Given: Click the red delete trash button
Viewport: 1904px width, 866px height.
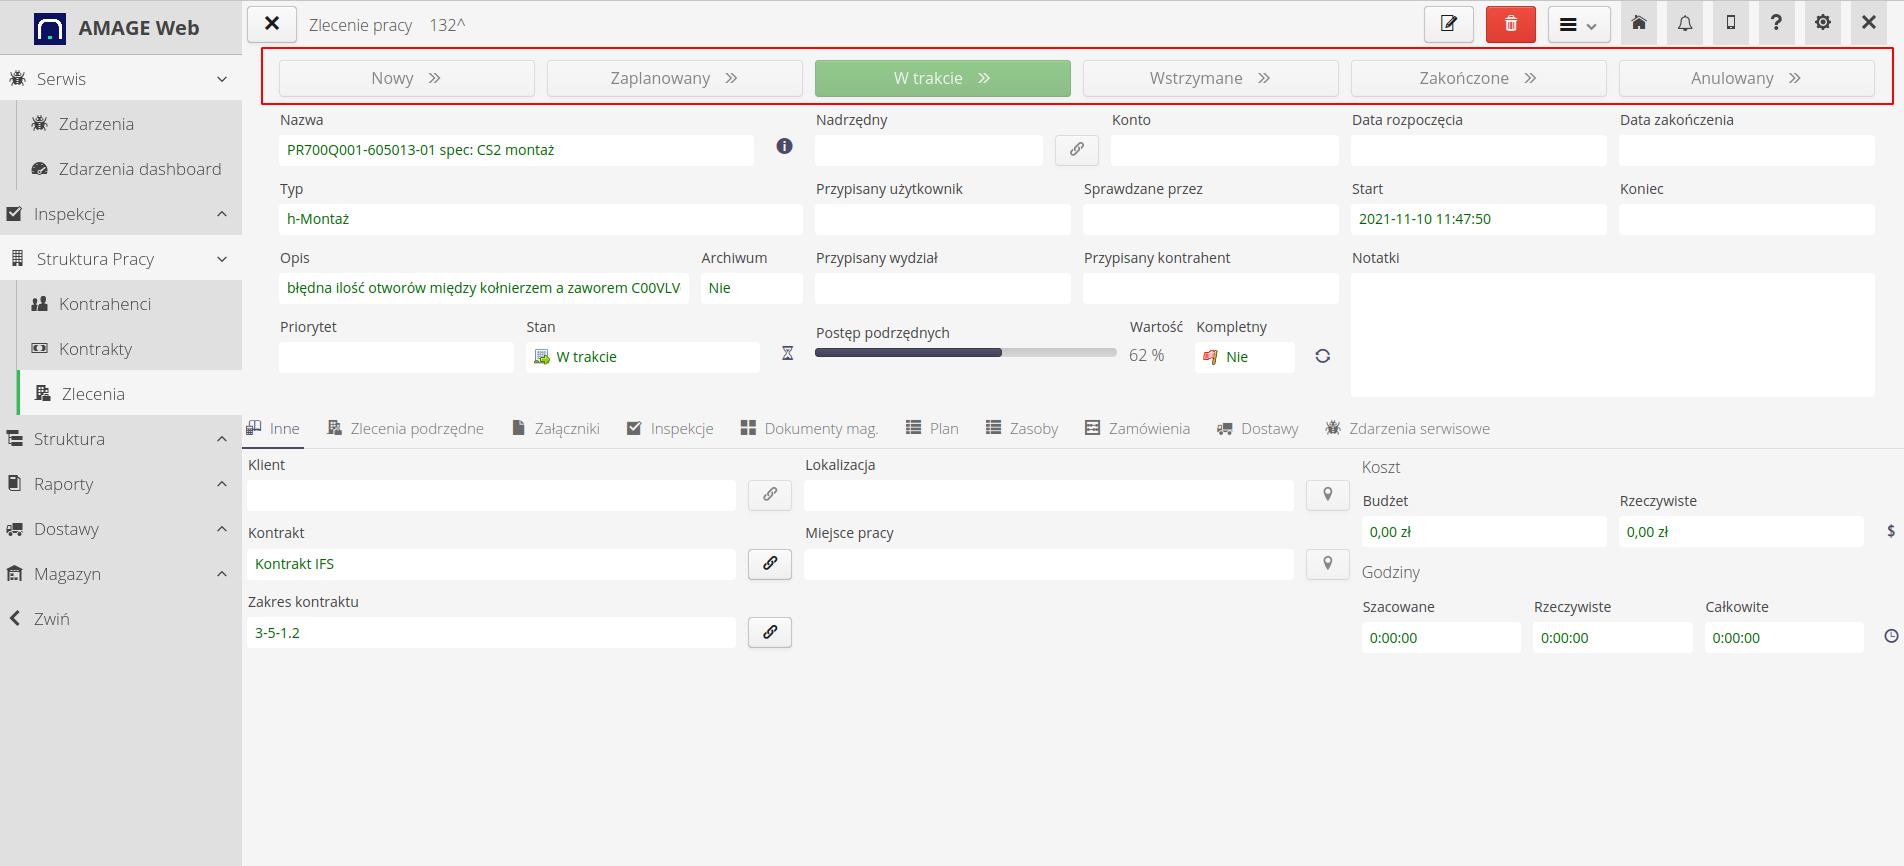Looking at the screenshot, I should [1510, 24].
